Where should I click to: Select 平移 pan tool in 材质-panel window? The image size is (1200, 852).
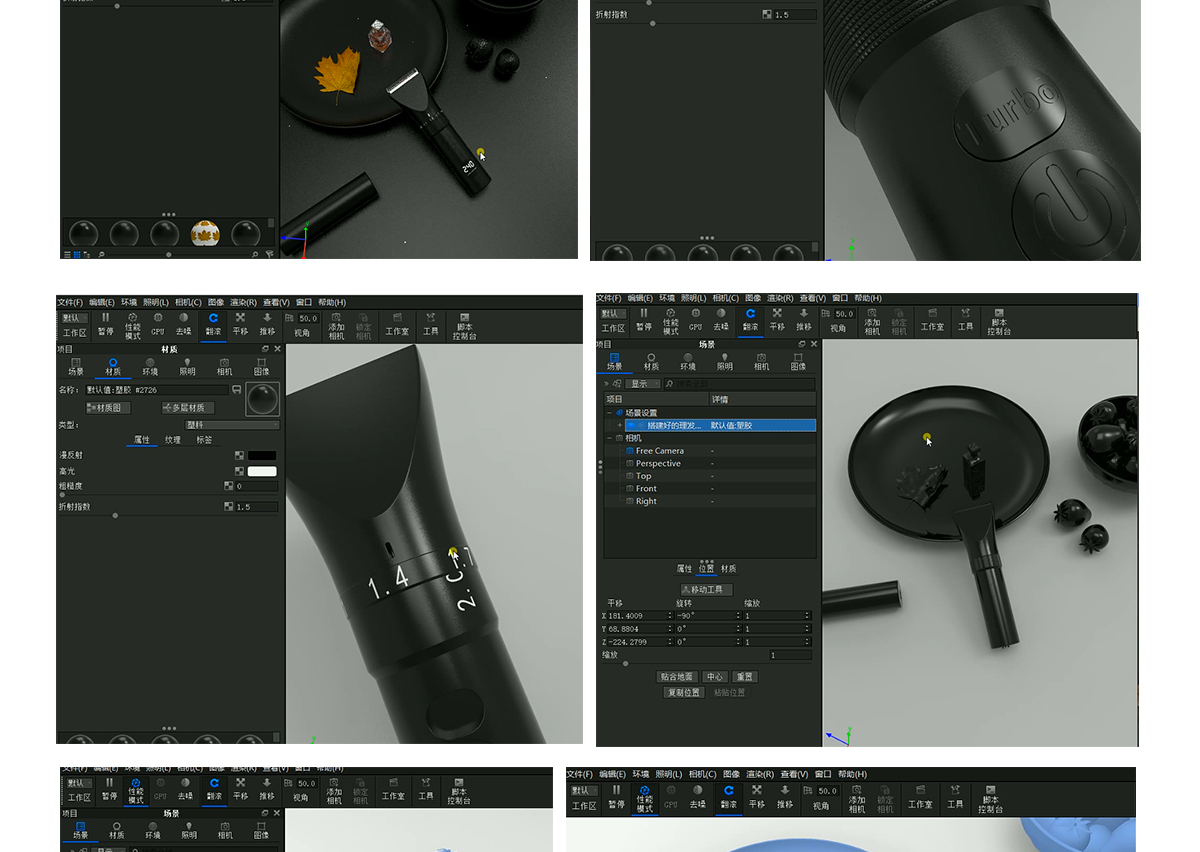point(240,324)
